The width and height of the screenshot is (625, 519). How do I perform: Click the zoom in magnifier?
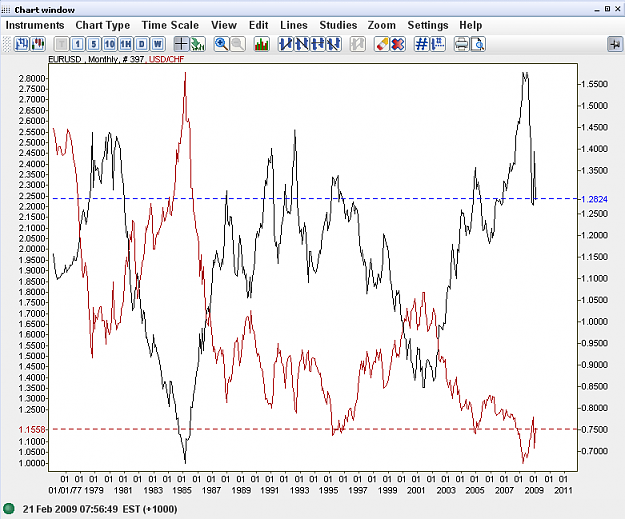(x=221, y=44)
